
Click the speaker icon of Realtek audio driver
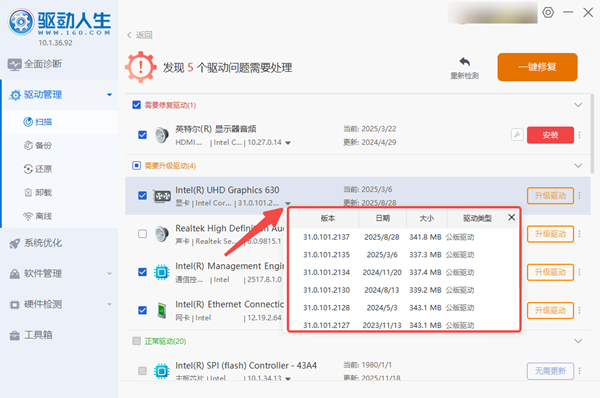coord(161,234)
